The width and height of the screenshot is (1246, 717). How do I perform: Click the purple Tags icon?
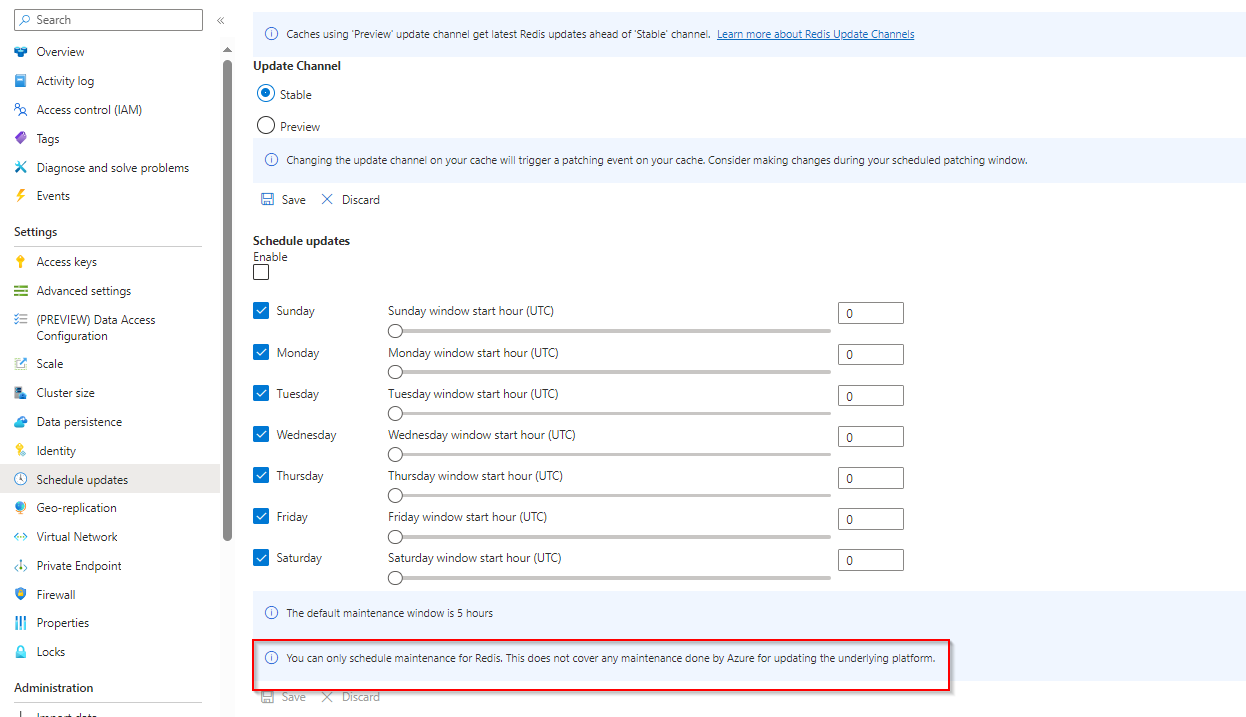click(x=20, y=139)
